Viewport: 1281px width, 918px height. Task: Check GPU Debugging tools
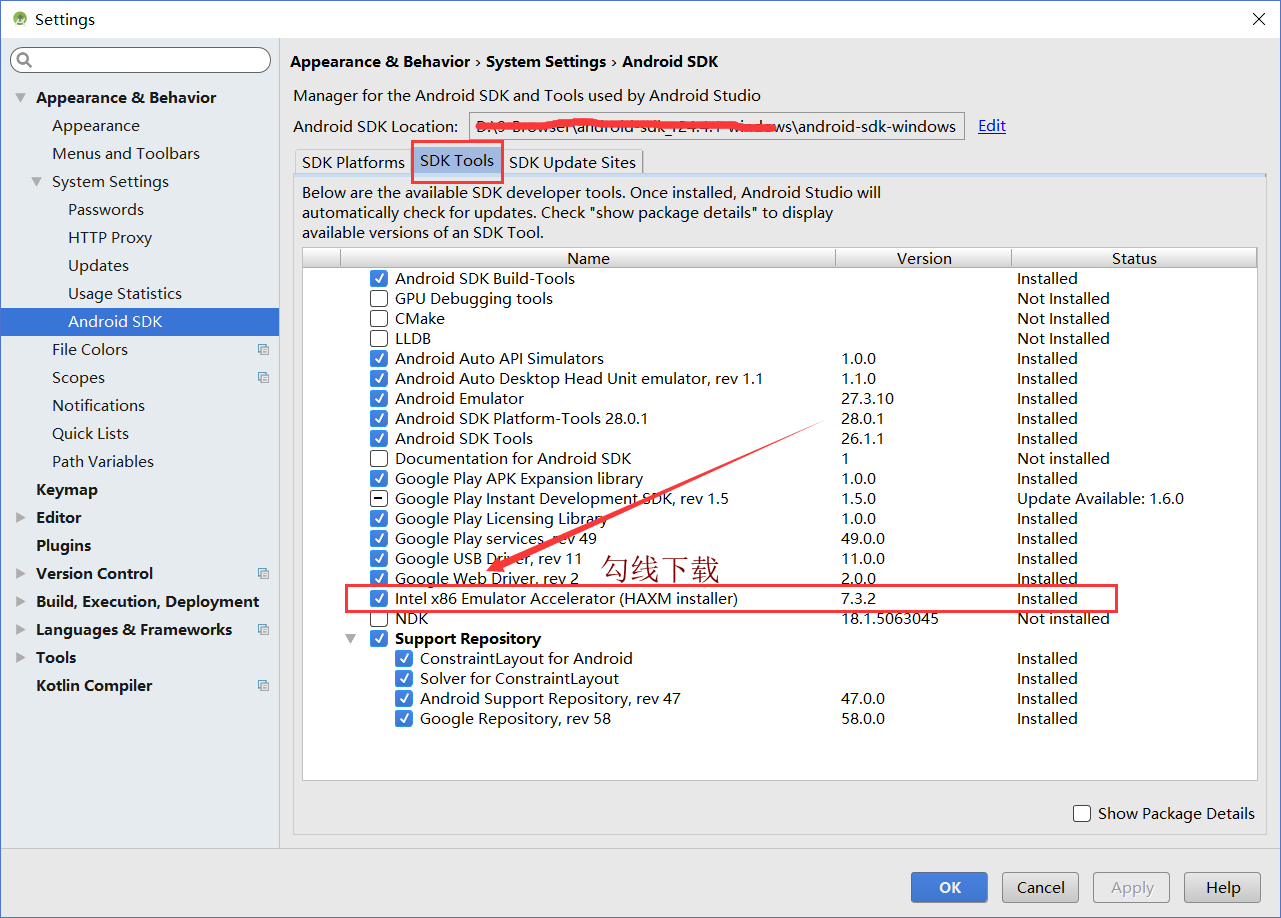coord(379,299)
